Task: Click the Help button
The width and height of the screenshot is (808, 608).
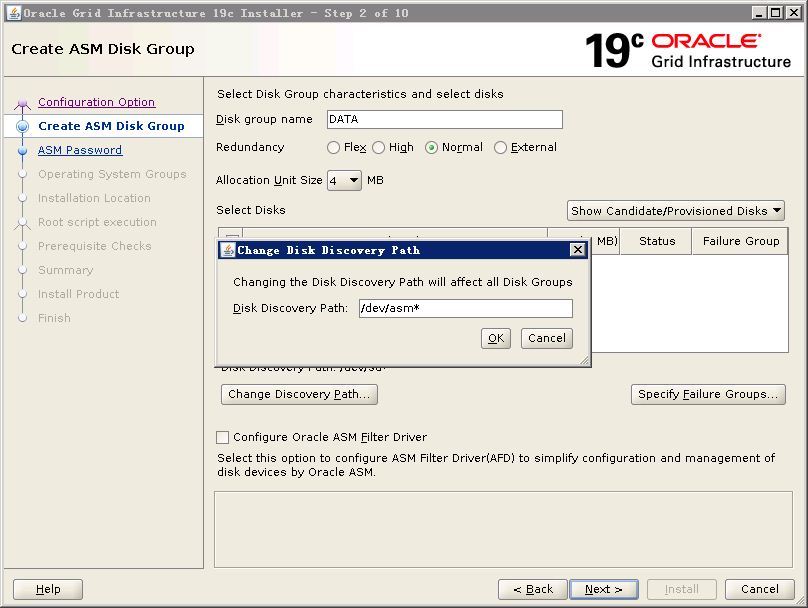Action: pyautogui.click(x=48, y=589)
